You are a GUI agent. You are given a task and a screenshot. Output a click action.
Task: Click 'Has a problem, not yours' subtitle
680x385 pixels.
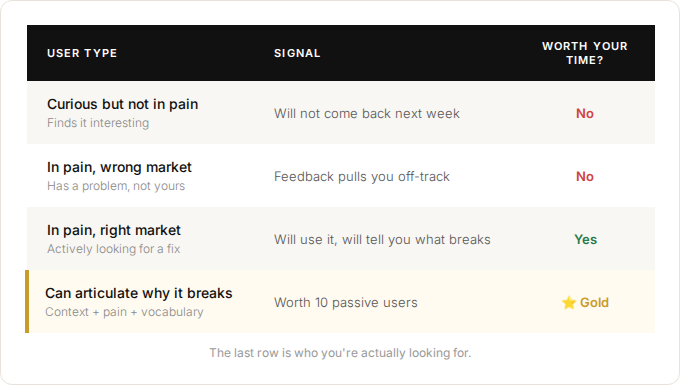(x=116, y=186)
